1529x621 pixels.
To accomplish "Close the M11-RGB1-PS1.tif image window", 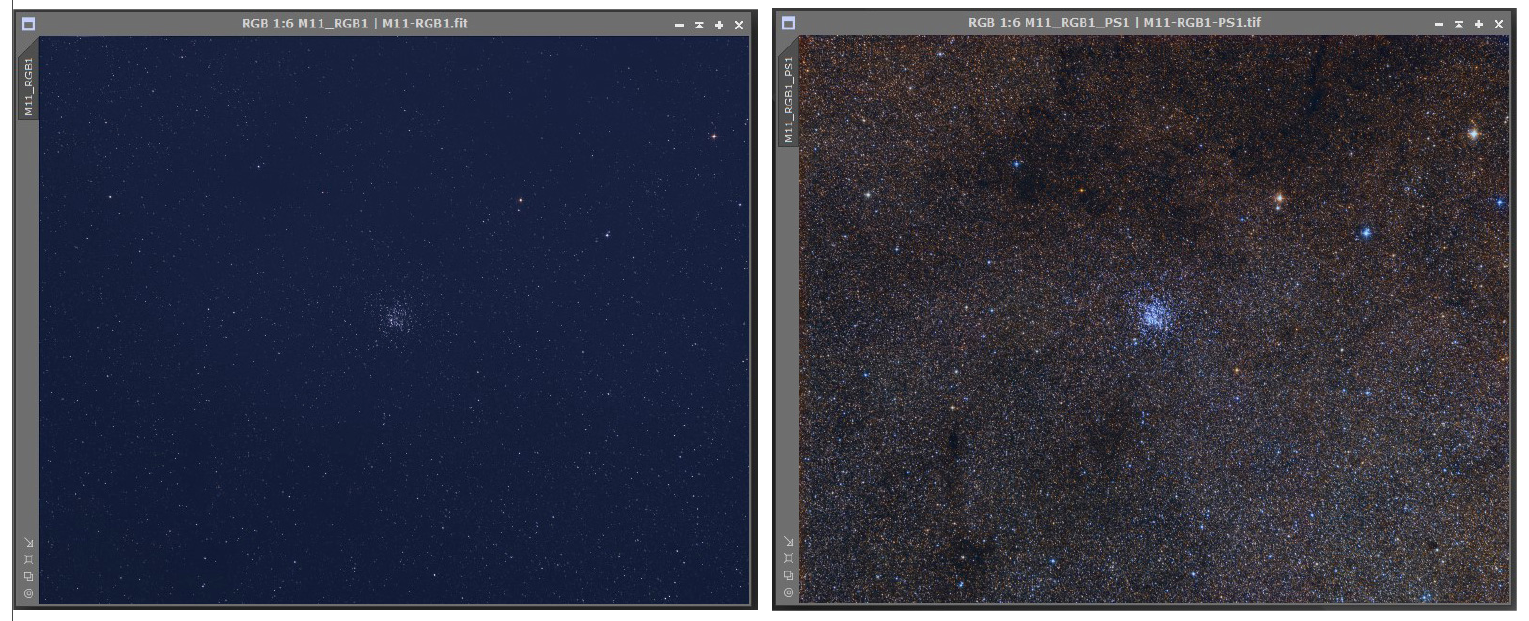I will tap(1499, 23).
